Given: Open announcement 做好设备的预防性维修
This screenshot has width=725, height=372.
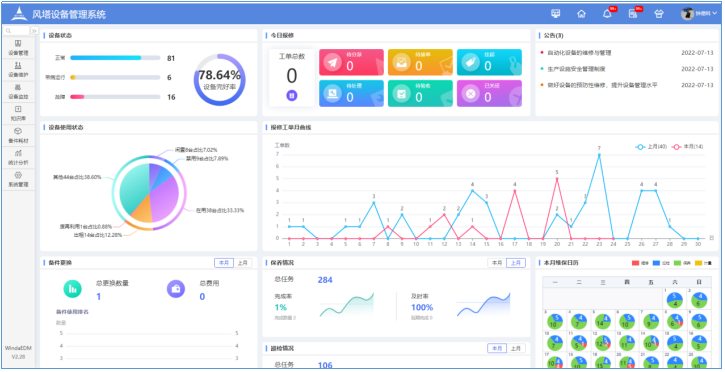Looking at the screenshot, I should point(602,85).
